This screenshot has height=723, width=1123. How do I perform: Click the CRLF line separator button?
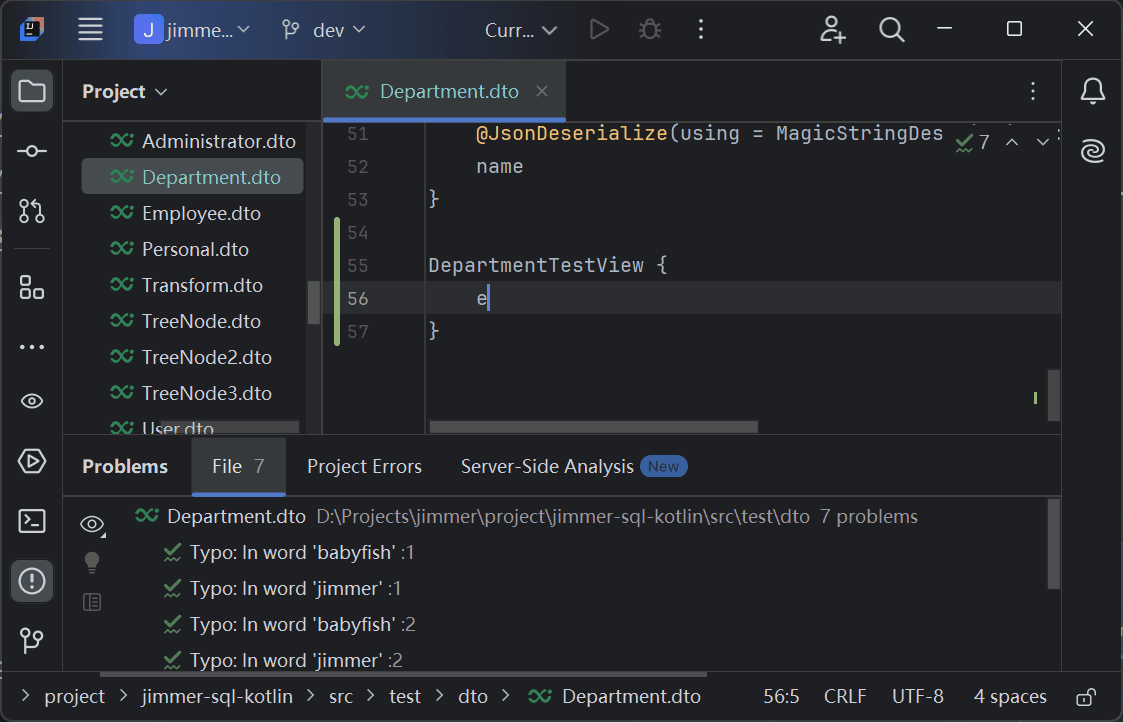tap(846, 697)
